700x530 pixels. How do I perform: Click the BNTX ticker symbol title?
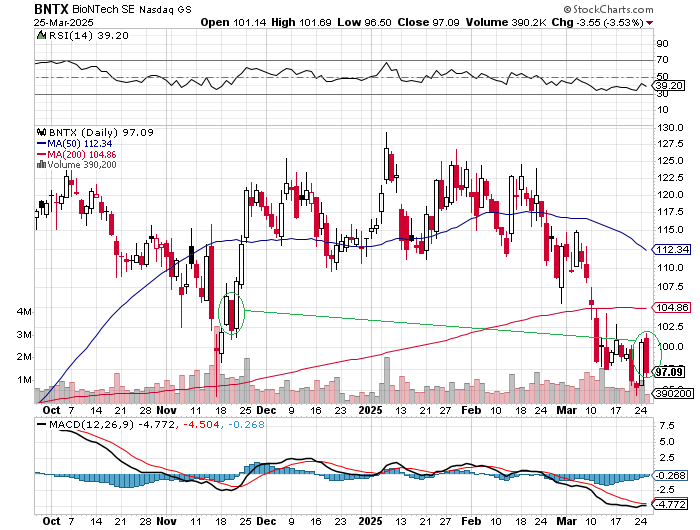pyautogui.click(x=51, y=8)
